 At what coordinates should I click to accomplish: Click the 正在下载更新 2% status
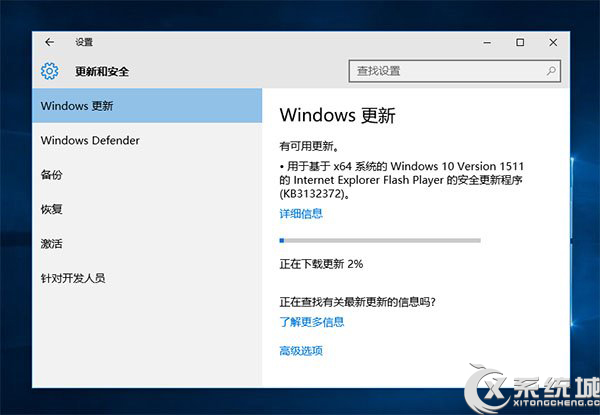pos(321,264)
